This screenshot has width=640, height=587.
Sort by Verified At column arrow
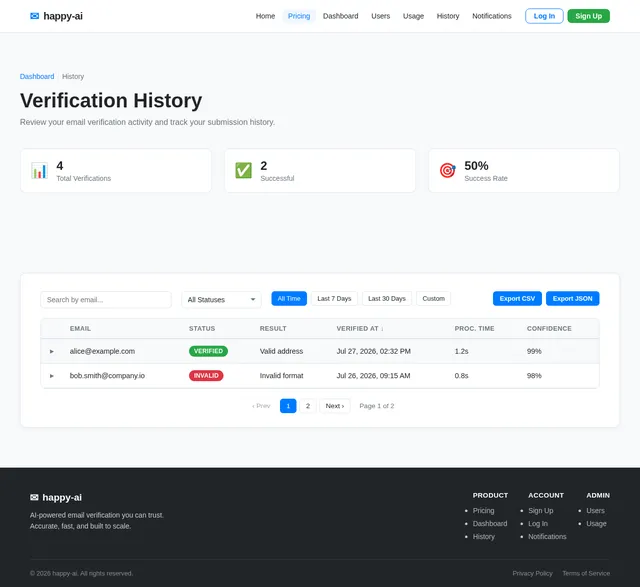382,329
